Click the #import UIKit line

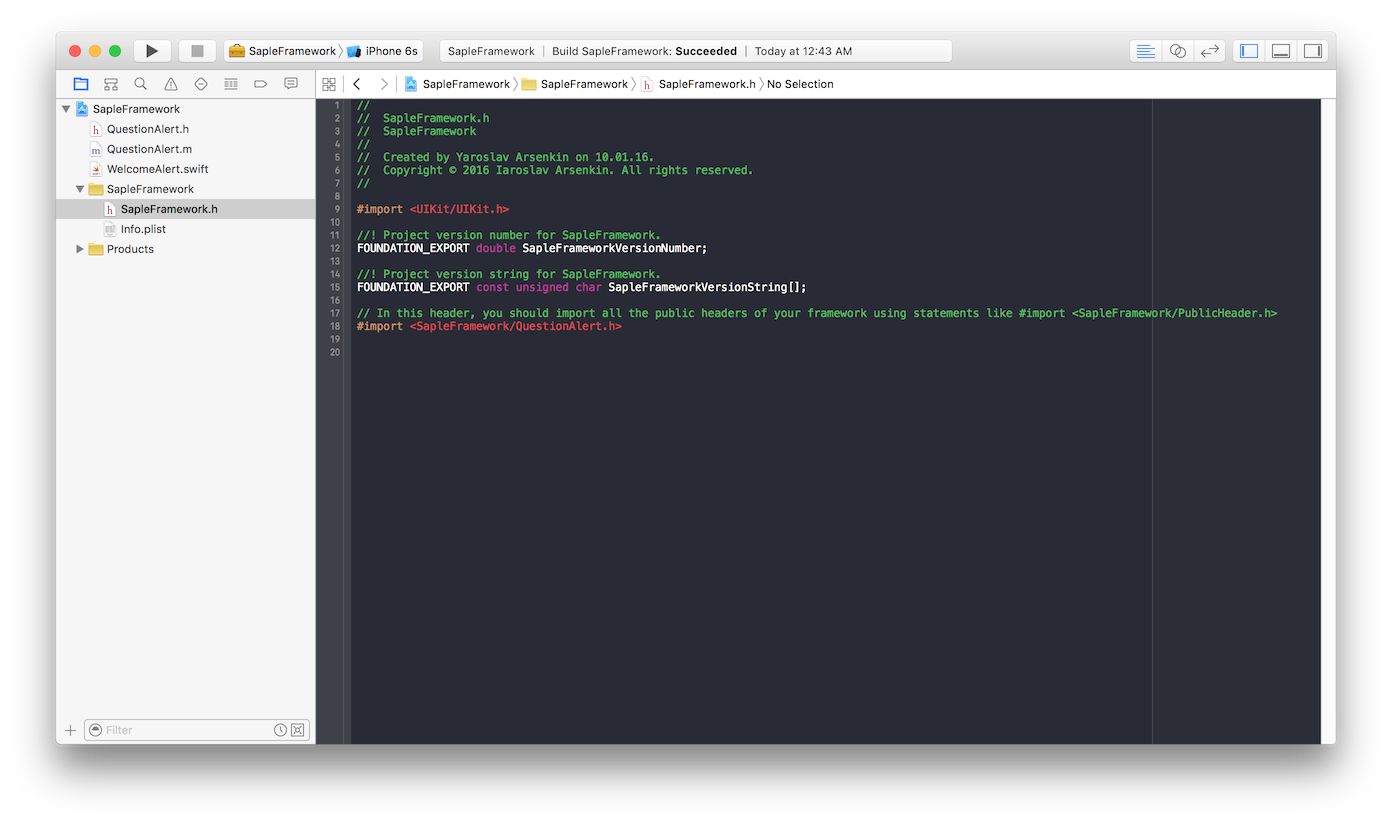pos(433,209)
